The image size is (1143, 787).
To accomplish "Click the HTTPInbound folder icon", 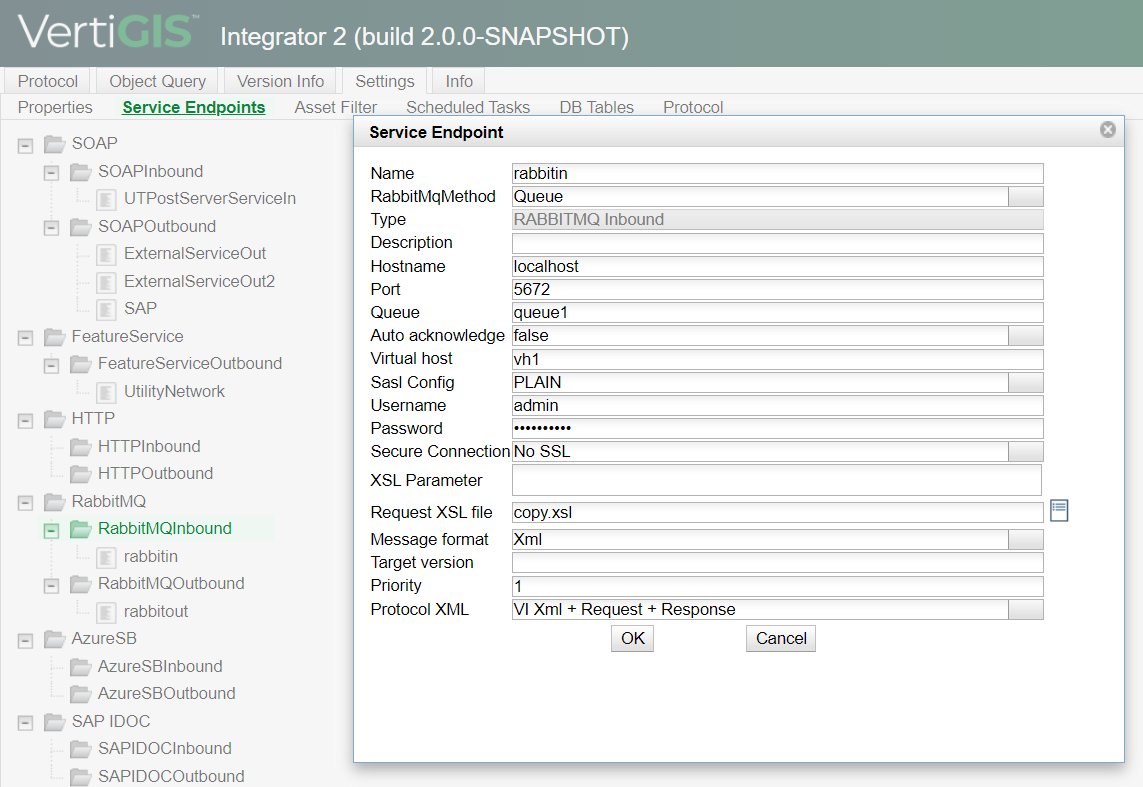I will coord(81,447).
